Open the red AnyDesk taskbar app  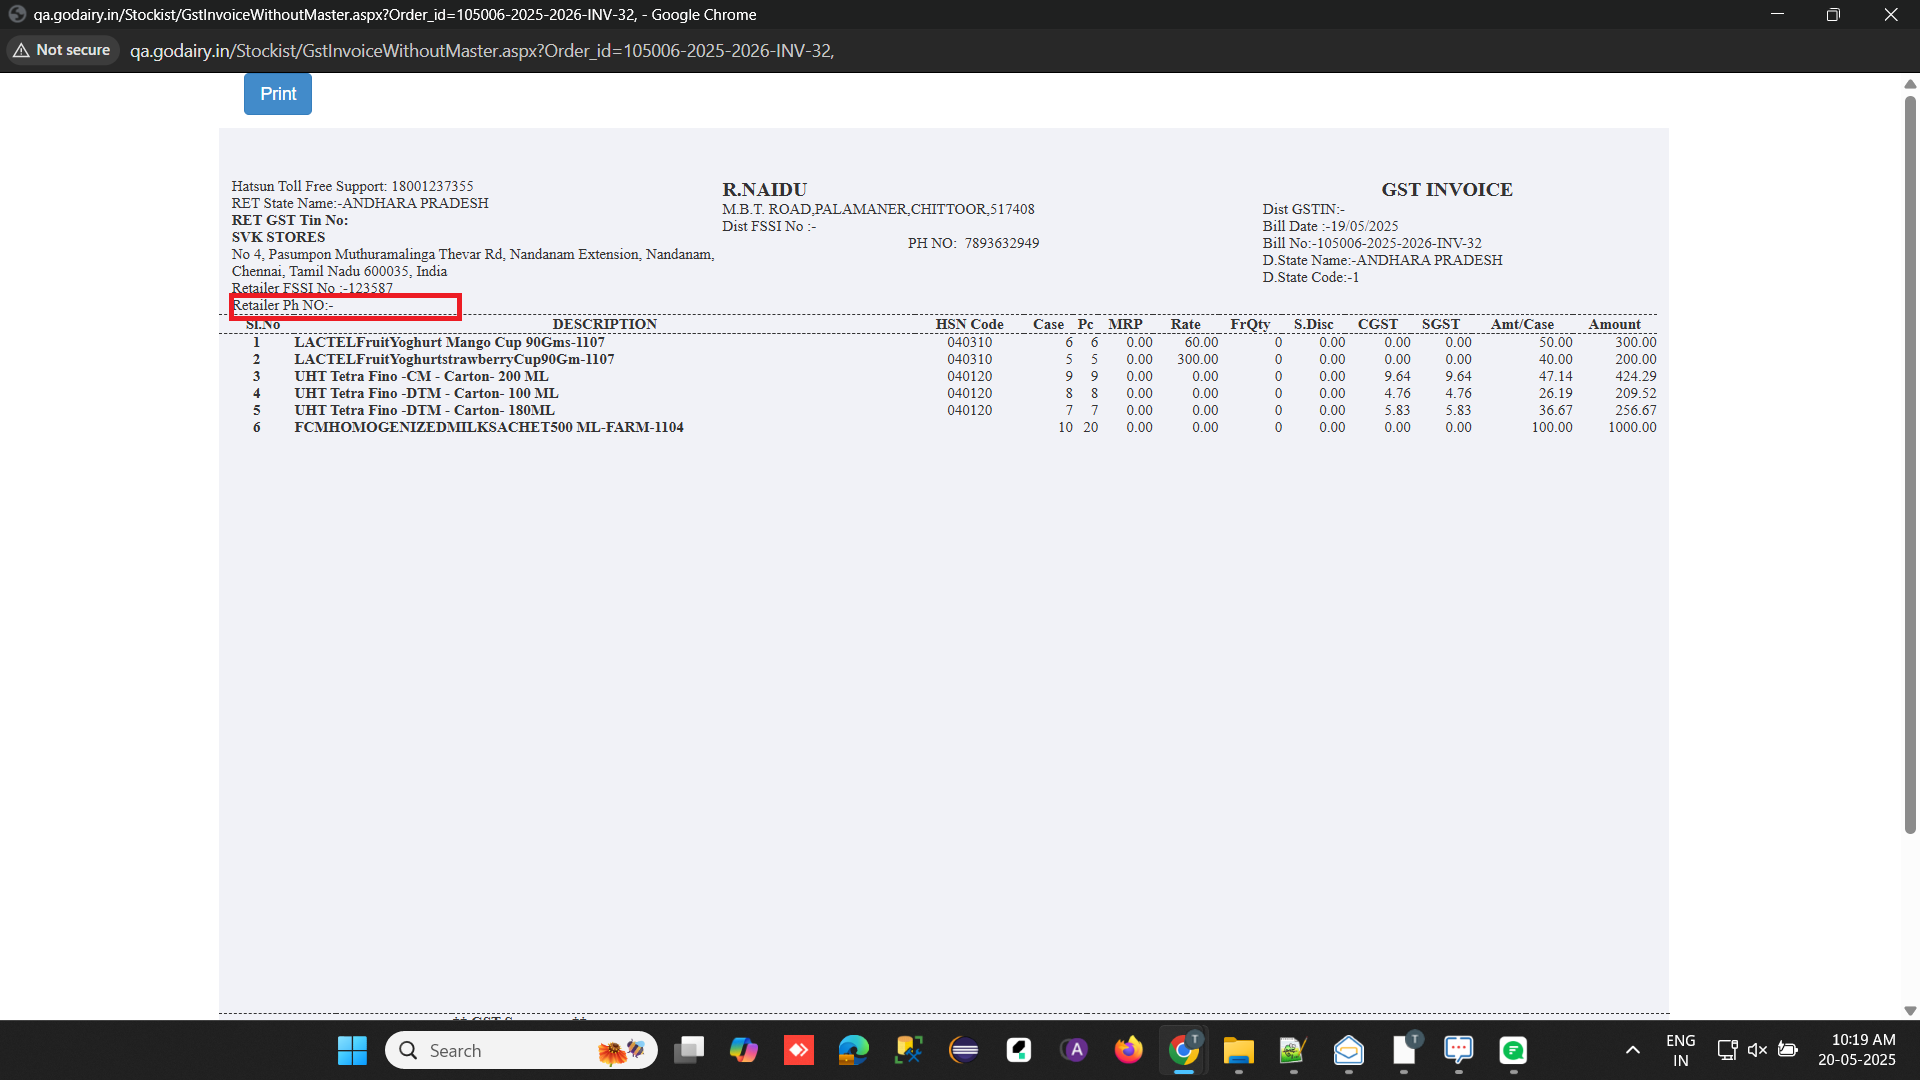tap(799, 1050)
